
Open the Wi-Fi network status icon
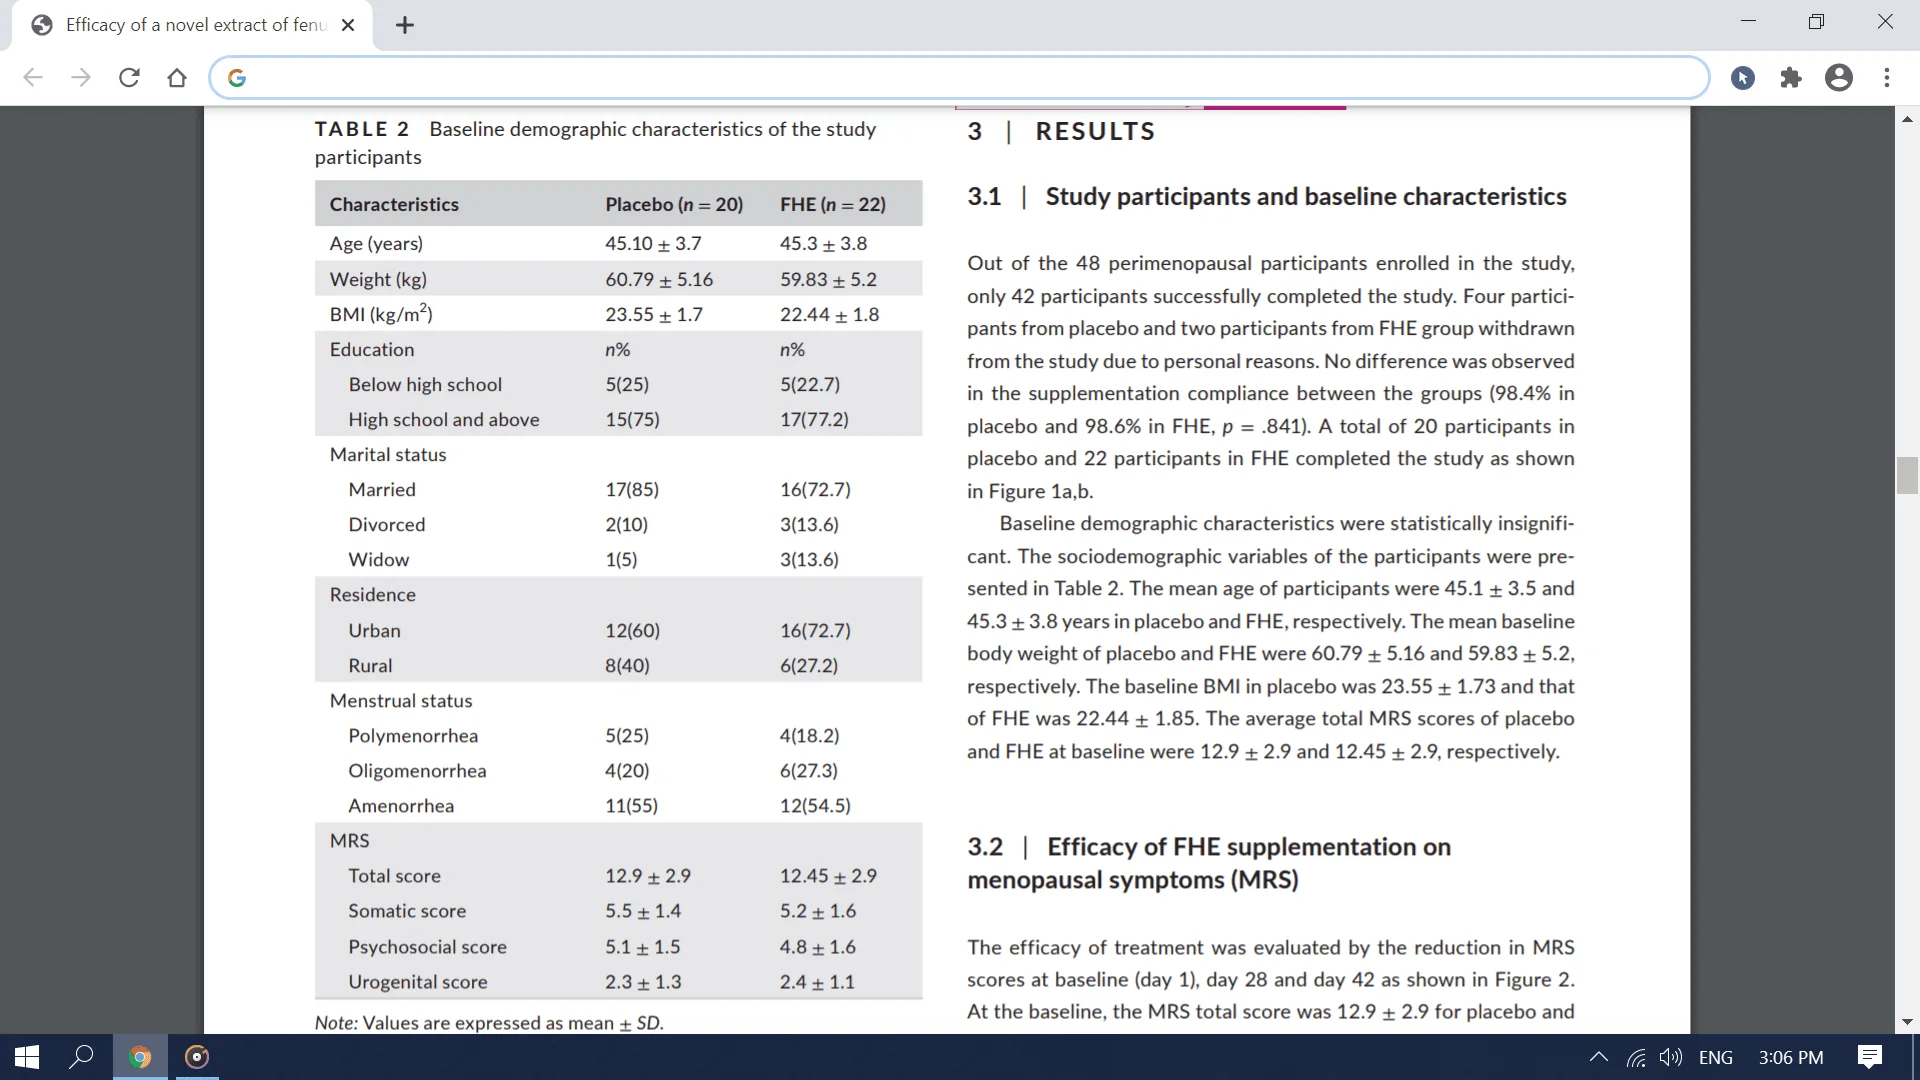1636,1057
